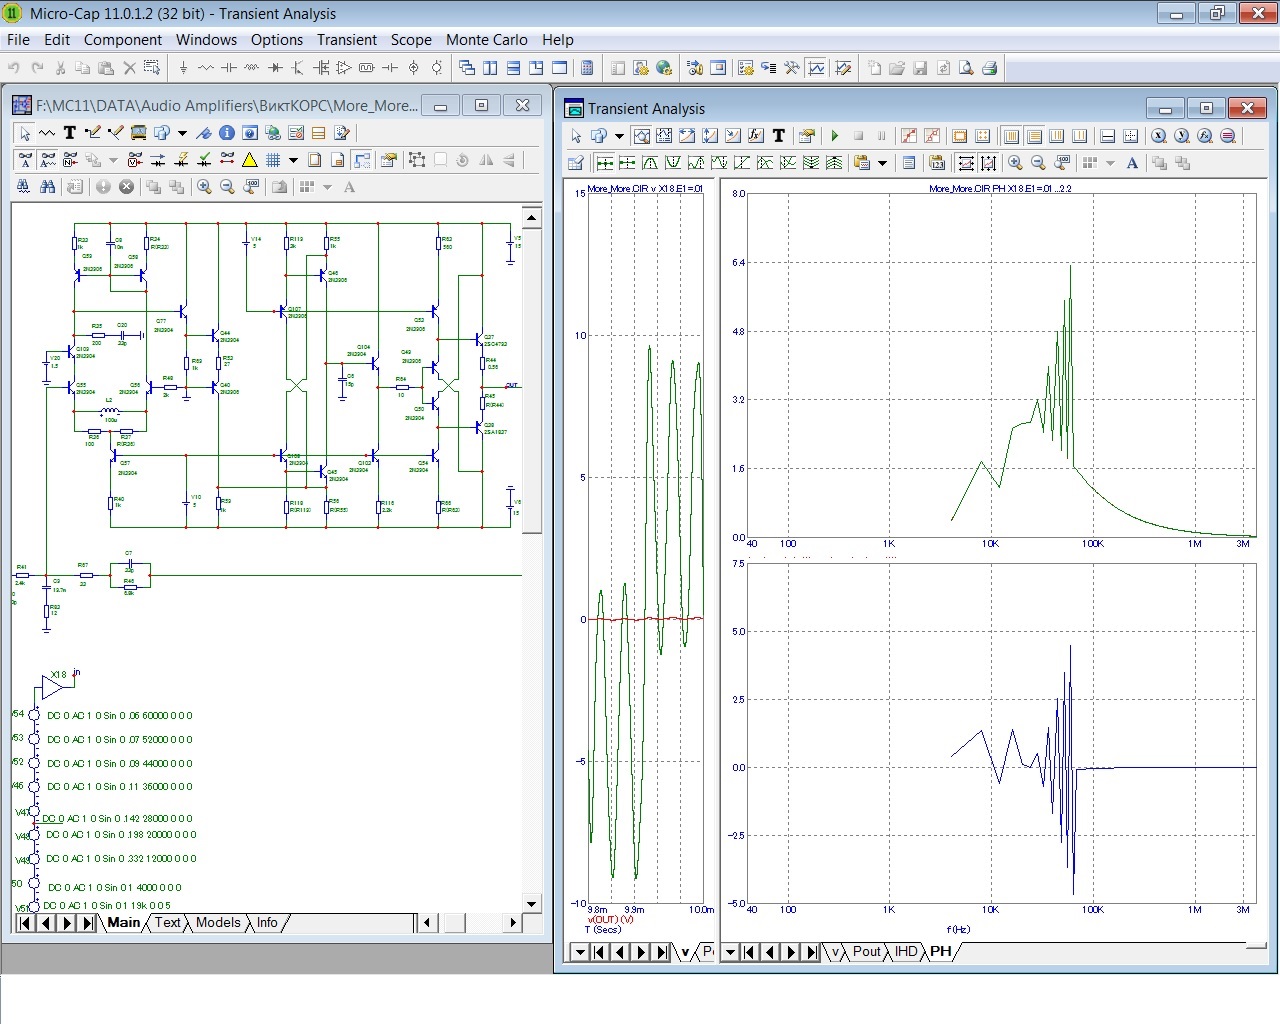
Task: Open the Models tab in schematic window
Action: 218,923
